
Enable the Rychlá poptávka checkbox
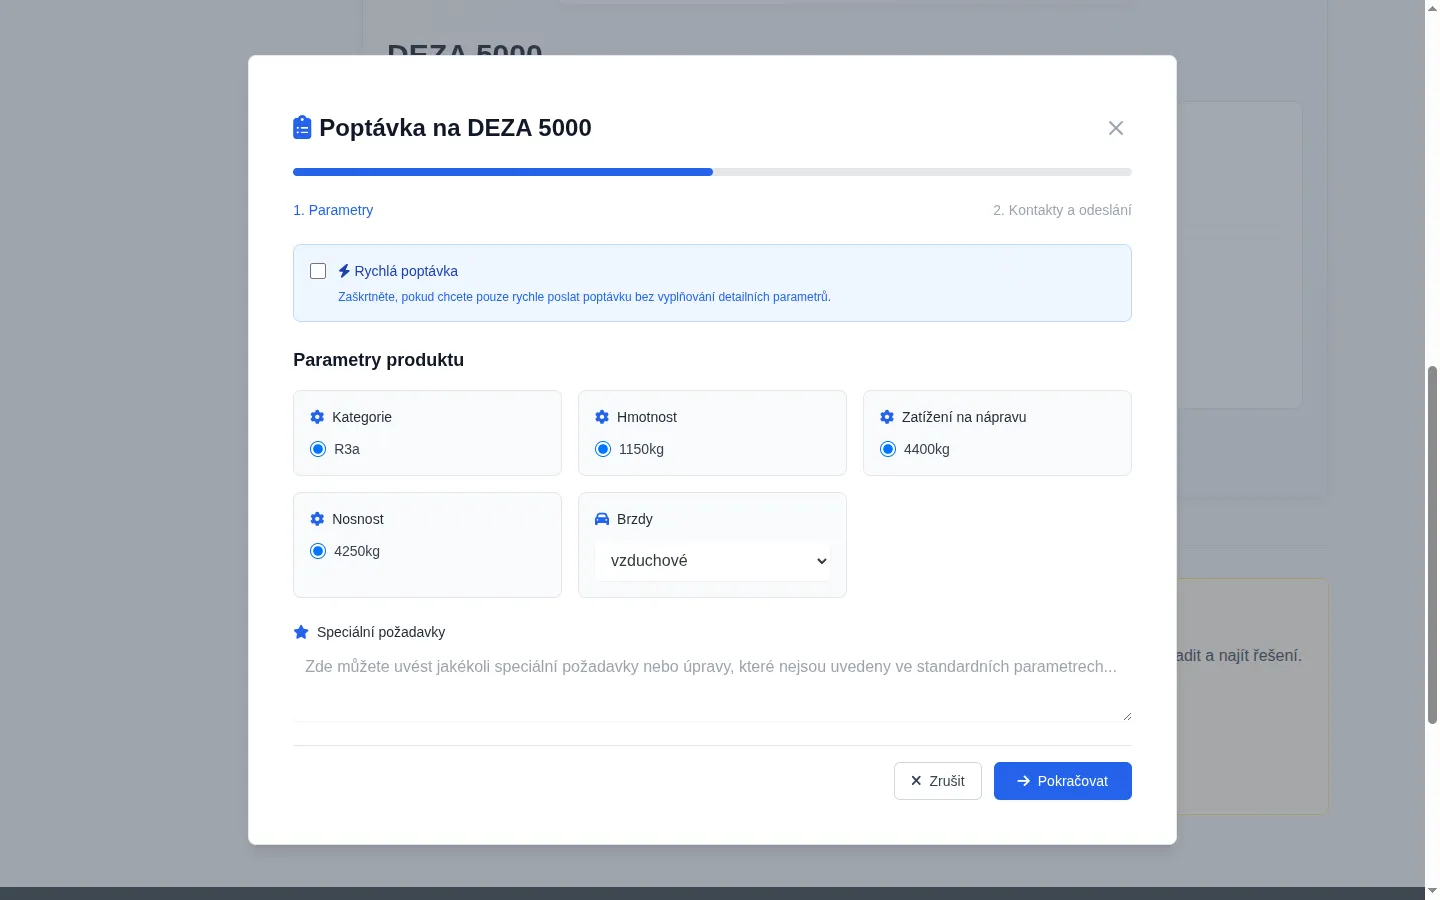318,271
